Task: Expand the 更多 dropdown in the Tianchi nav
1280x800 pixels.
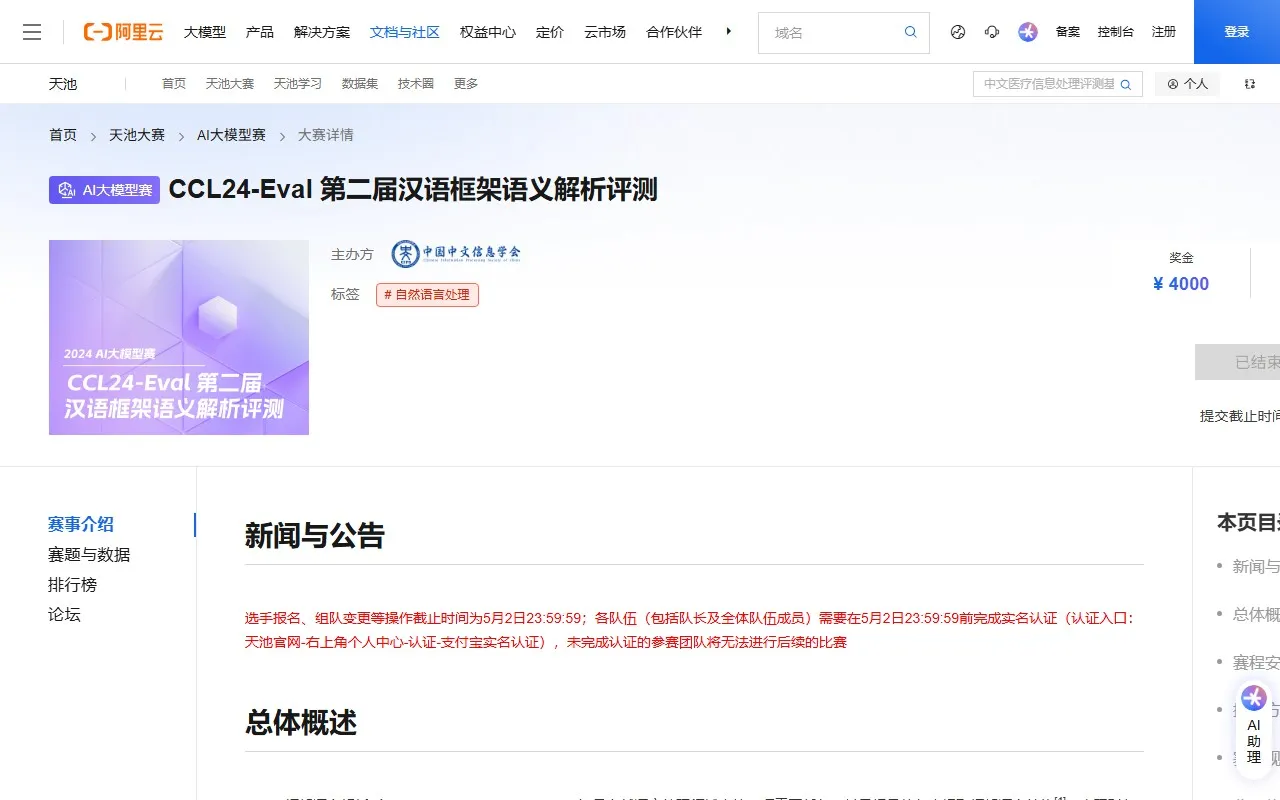Action: pyautogui.click(x=465, y=84)
